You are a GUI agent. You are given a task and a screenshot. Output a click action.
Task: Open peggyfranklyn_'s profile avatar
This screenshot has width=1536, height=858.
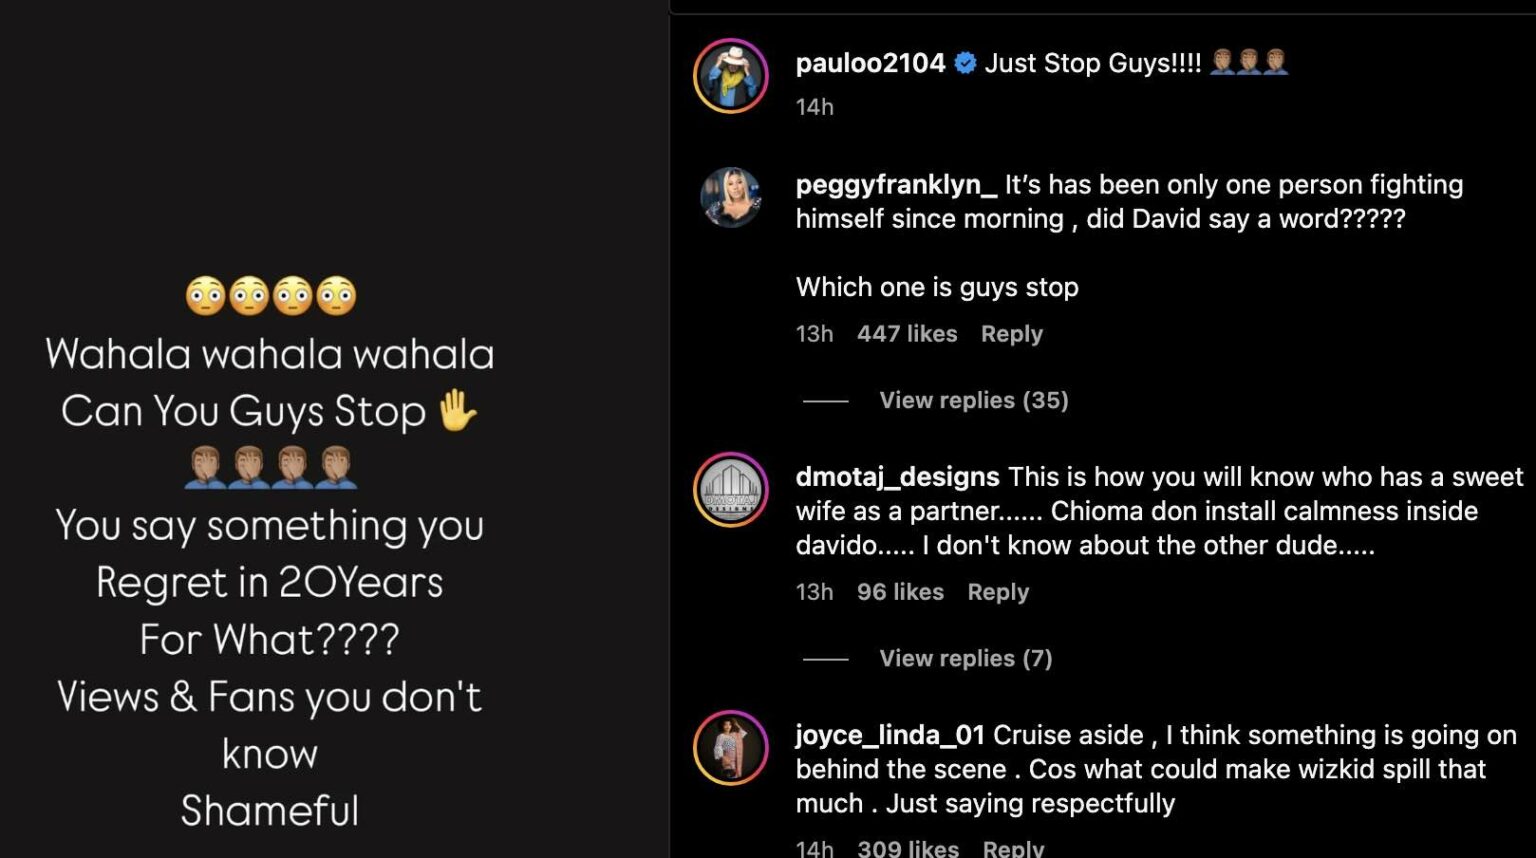click(731, 197)
